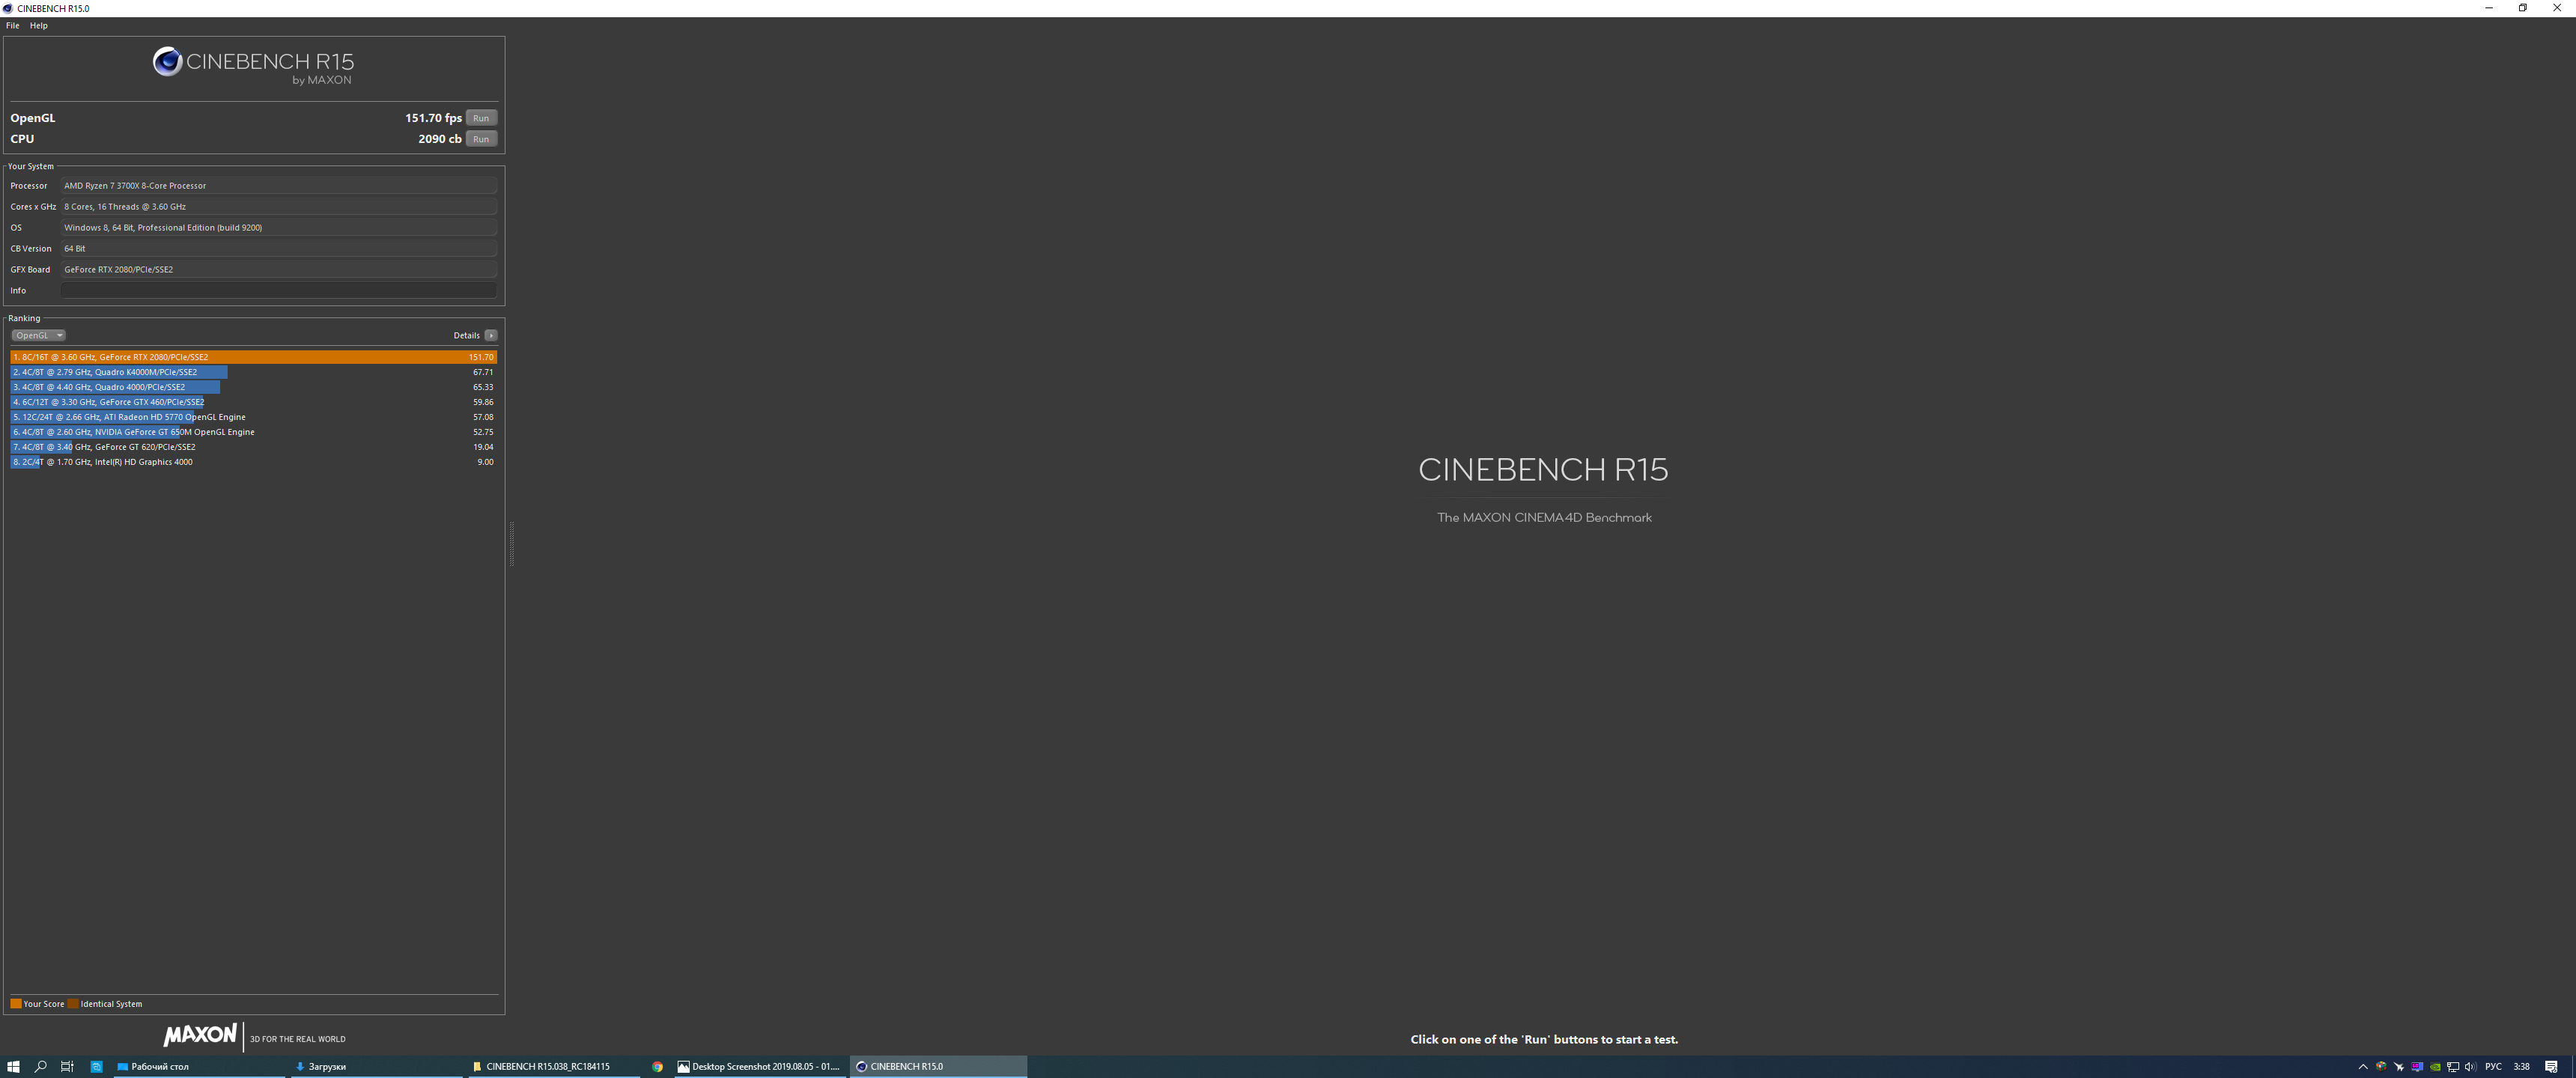Open the File menu
The height and width of the screenshot is (1078, 2576).
[x=13, y=26]
